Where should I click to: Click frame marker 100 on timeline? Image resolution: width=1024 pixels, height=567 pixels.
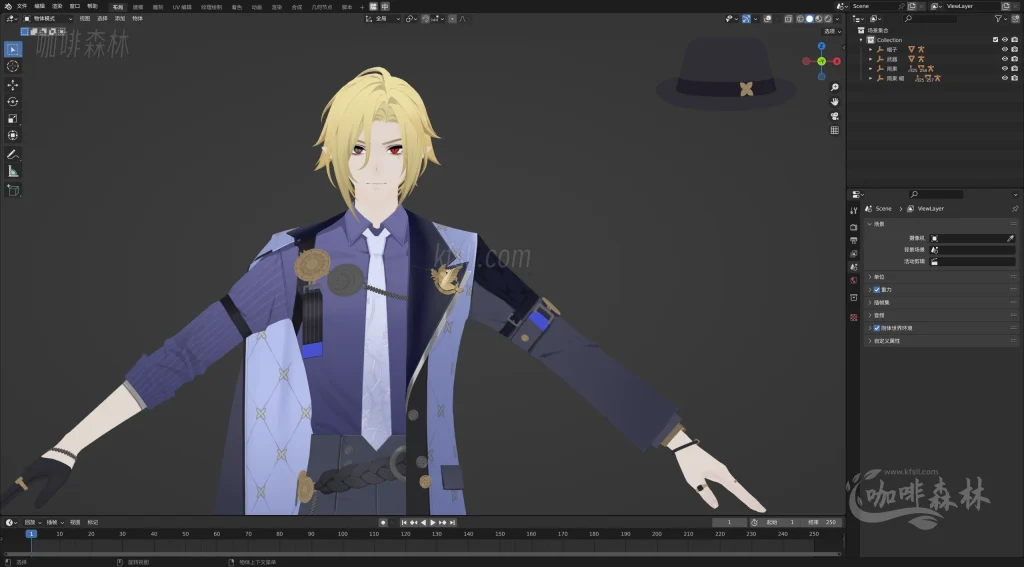pyautogui.click(x=342, y=534)
